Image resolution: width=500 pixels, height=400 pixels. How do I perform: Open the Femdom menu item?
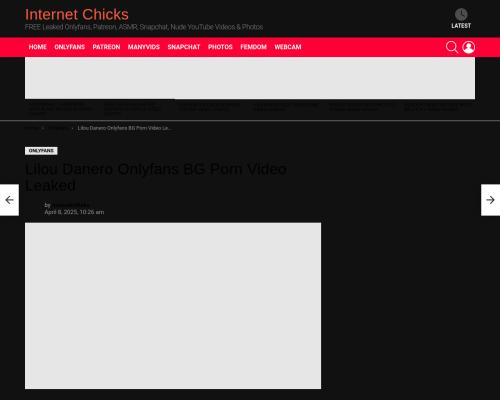pyautogui.click(x=253, y=47)
